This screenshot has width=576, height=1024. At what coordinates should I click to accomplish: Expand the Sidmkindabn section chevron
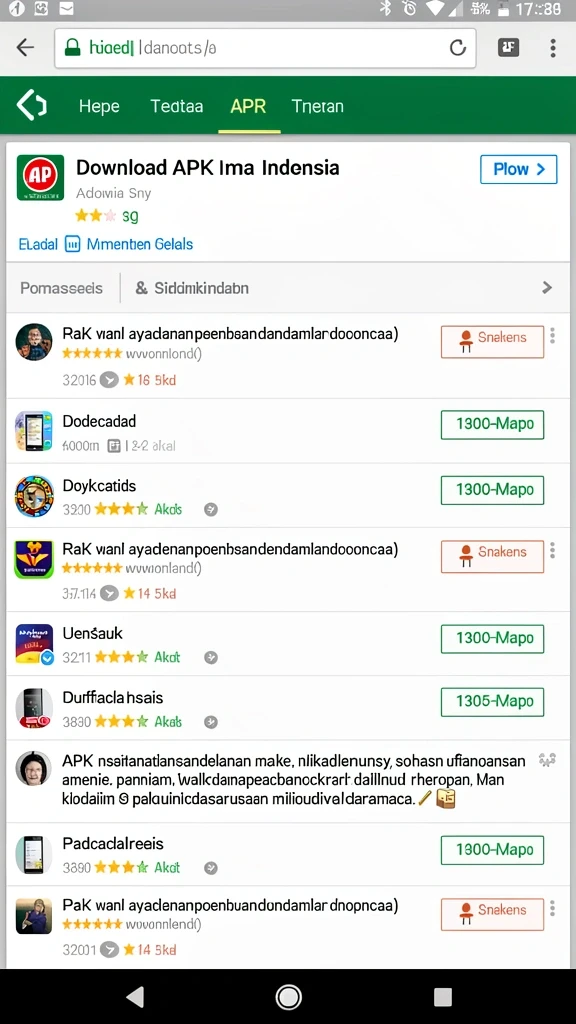click(547, 287)
